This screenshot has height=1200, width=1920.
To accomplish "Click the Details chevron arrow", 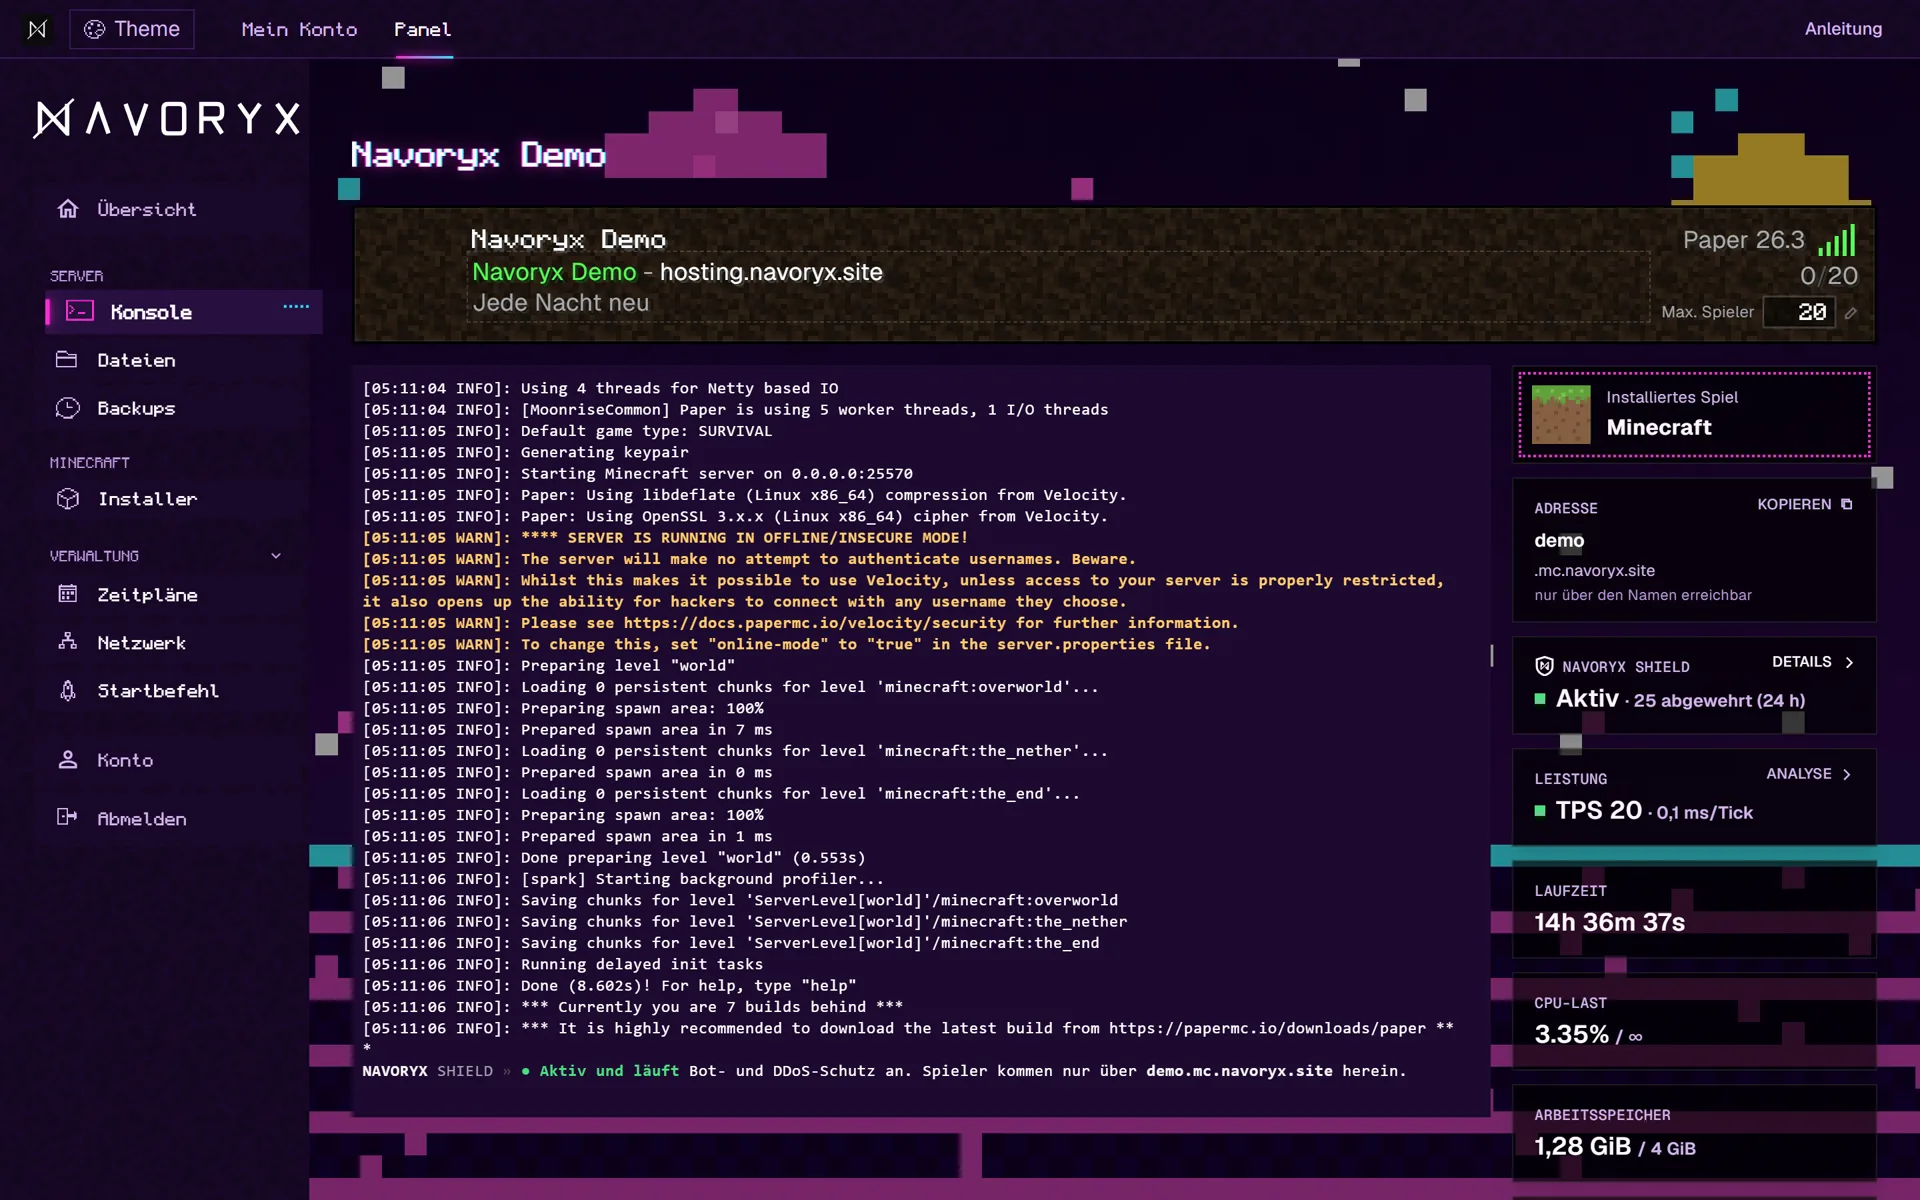I will pyautogui.click(x=1849, y=662).
